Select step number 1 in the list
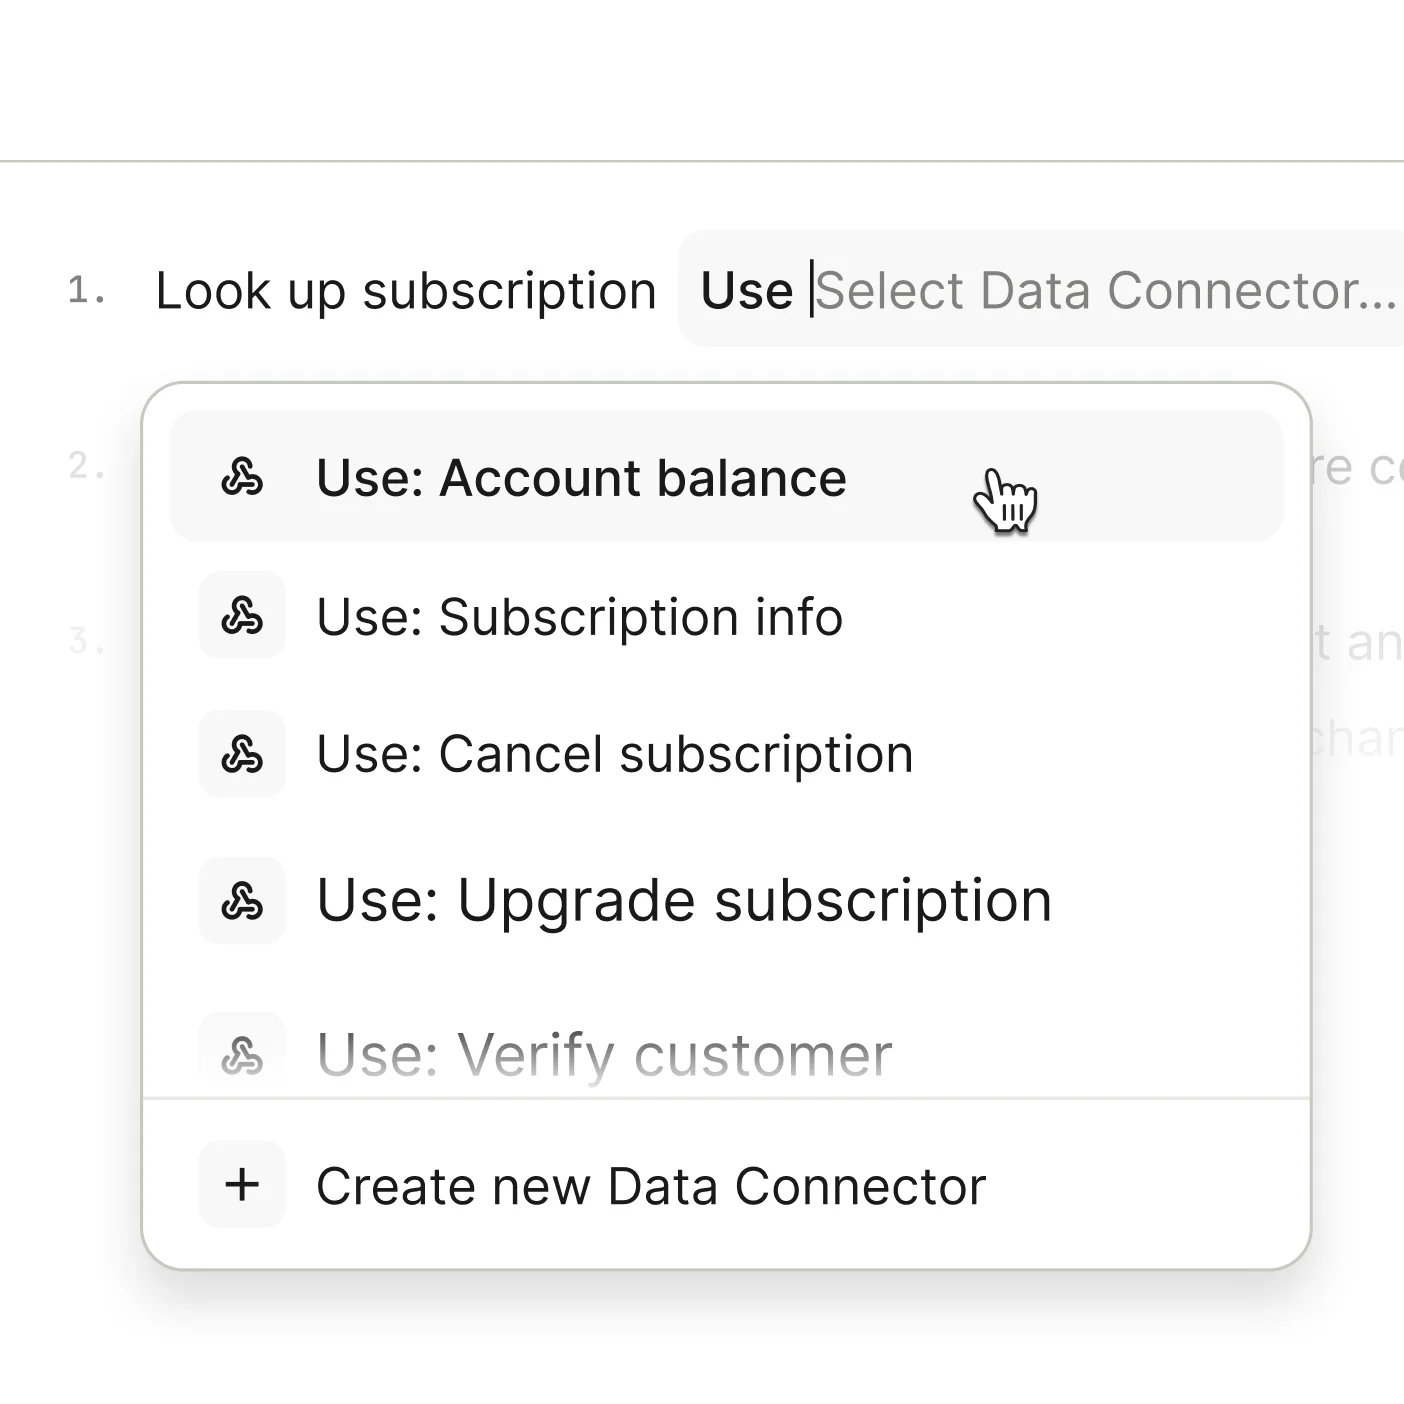This screenshot has width=1404, height=1404. tap(86, 291)
